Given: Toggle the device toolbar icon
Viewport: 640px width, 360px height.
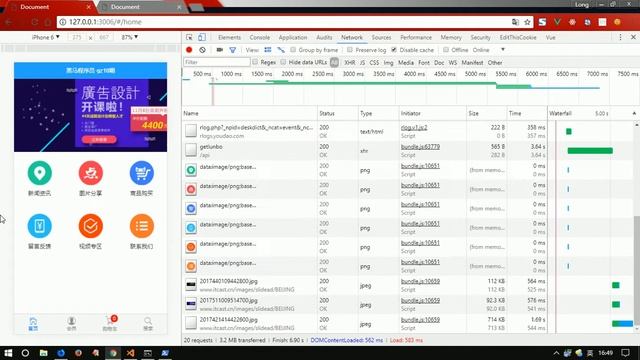Looking at the screenshot, I should click(202, 37).
